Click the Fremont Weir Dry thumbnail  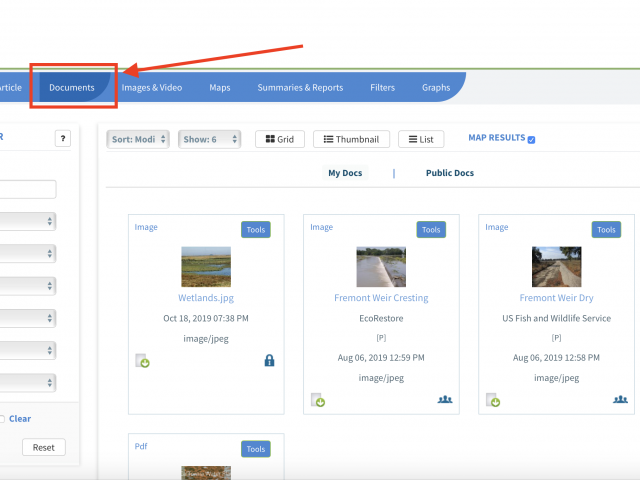[x=556, y=267]
